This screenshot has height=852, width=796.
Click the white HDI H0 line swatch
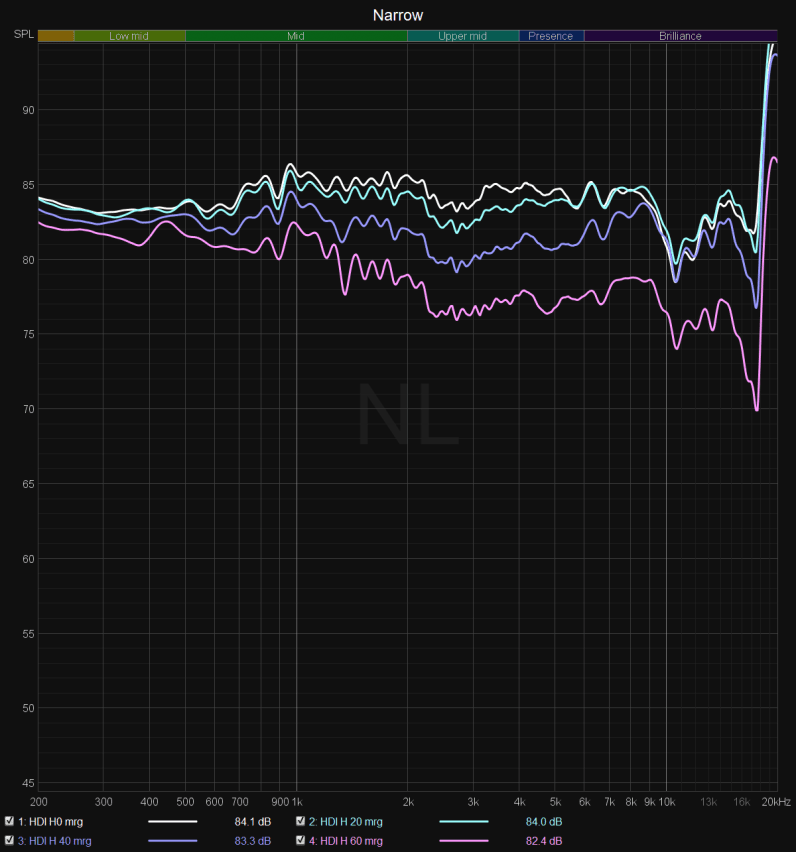click(x=173, y=821)
